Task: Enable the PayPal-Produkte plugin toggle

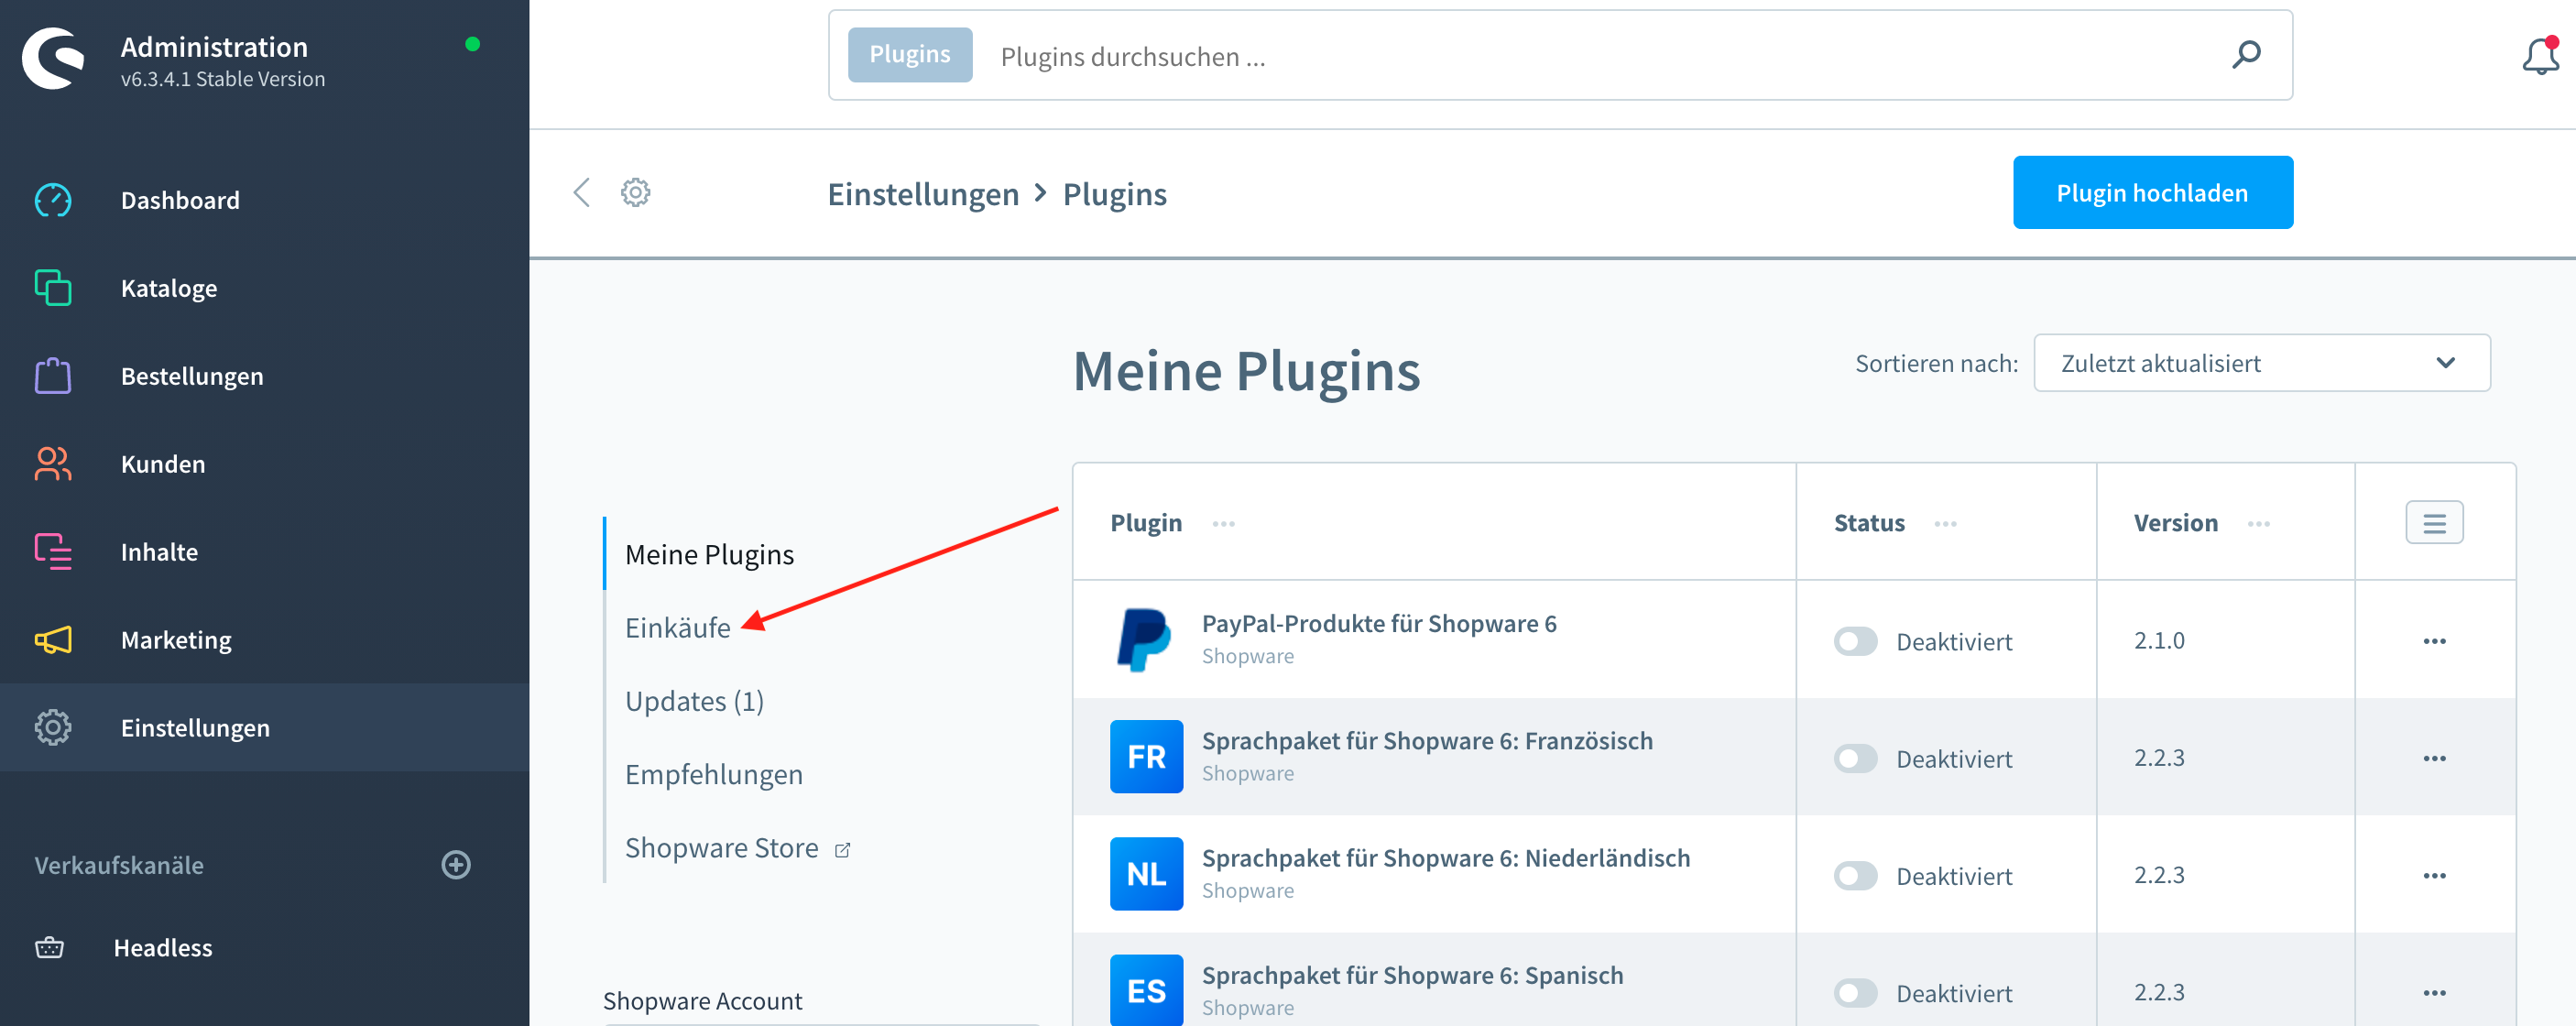Action: pyautogui.click(x=1855, y=641)
